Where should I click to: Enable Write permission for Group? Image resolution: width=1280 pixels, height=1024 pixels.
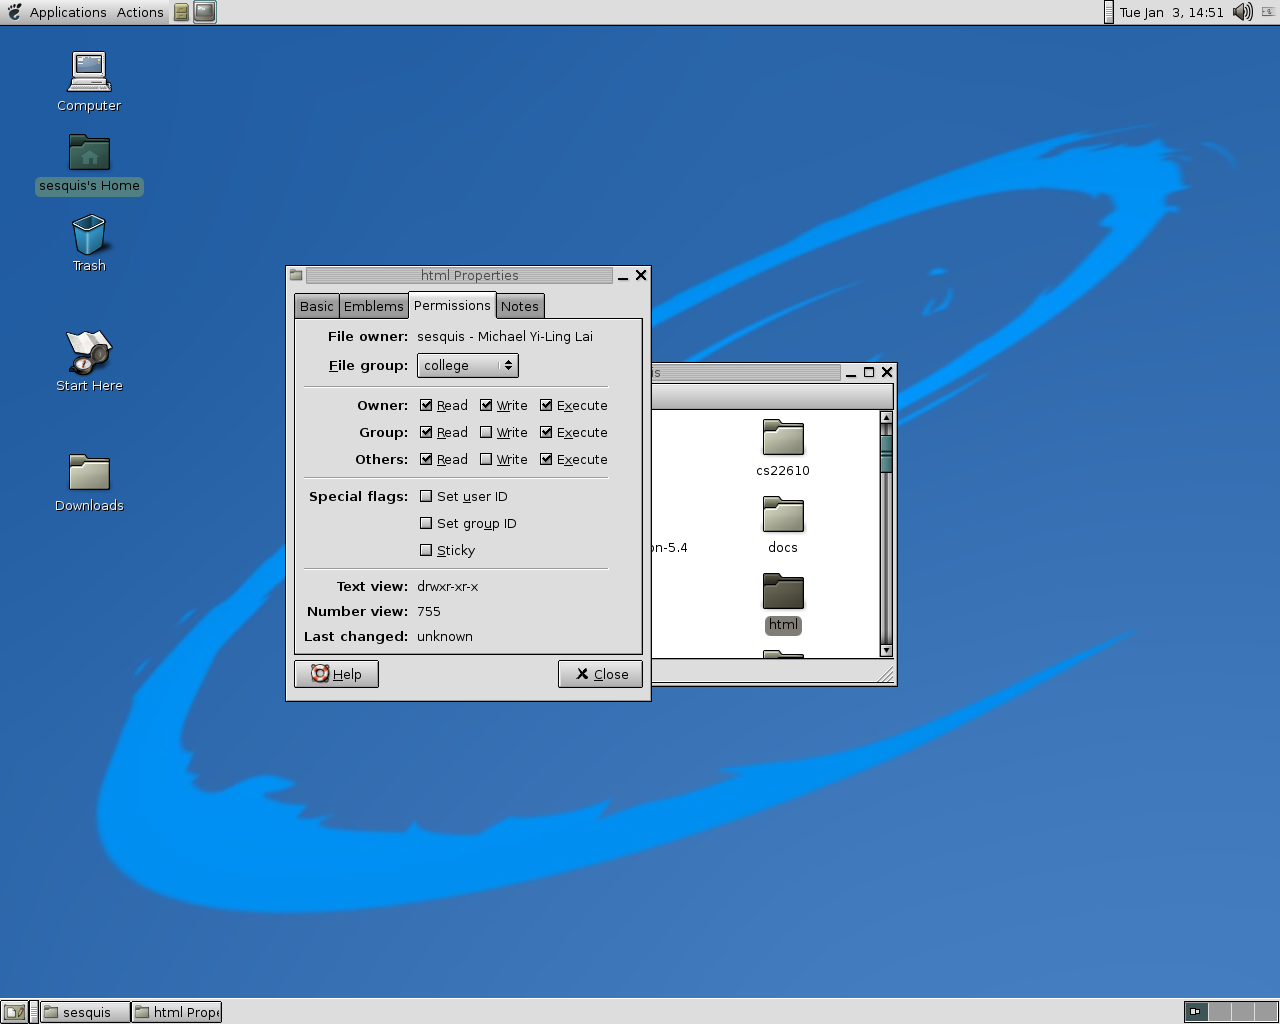pos(486,432)
